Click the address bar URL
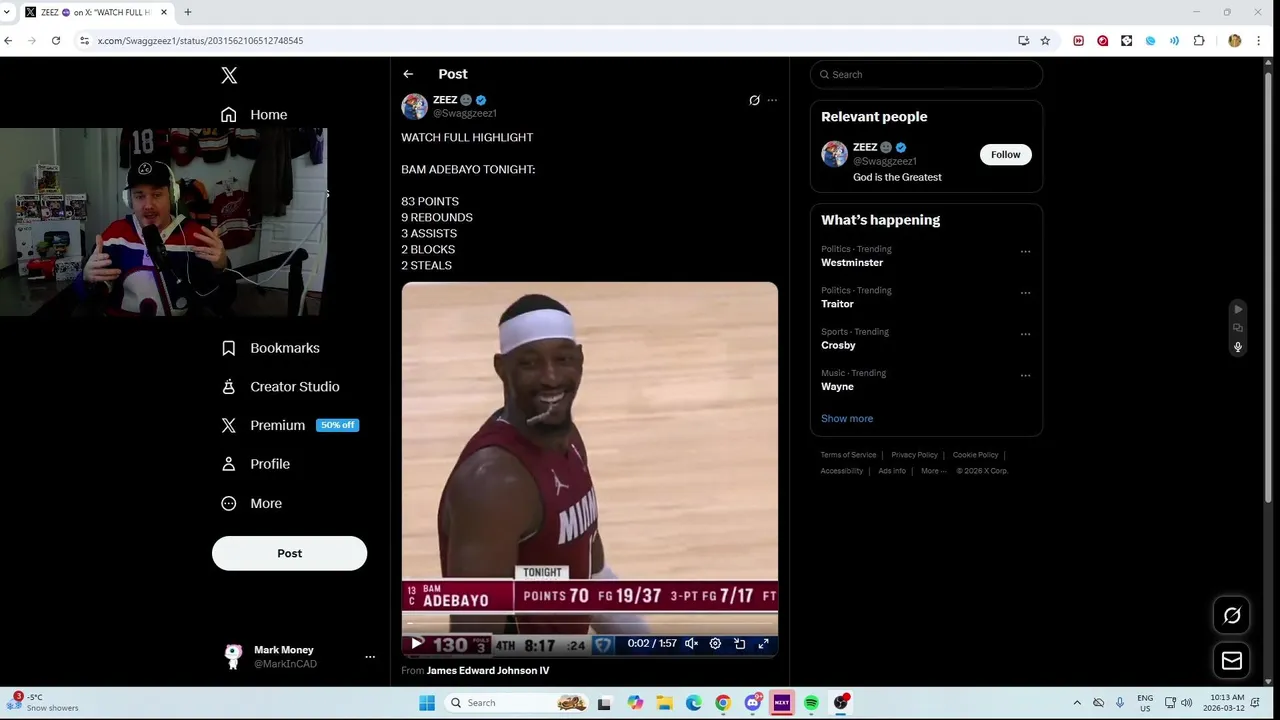The height and width of the screenshot is (720, 1280). (200, 41)
